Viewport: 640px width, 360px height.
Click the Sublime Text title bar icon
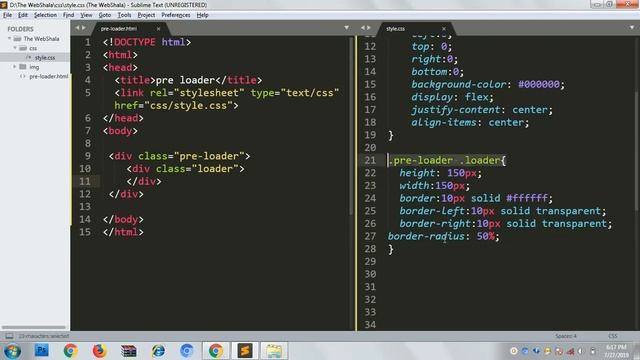point(4,5)
